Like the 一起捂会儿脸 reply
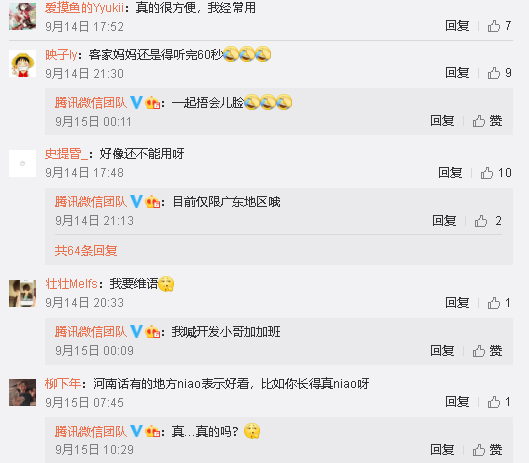This screenshot has height=463, width=529. click(x=479, y=121)
